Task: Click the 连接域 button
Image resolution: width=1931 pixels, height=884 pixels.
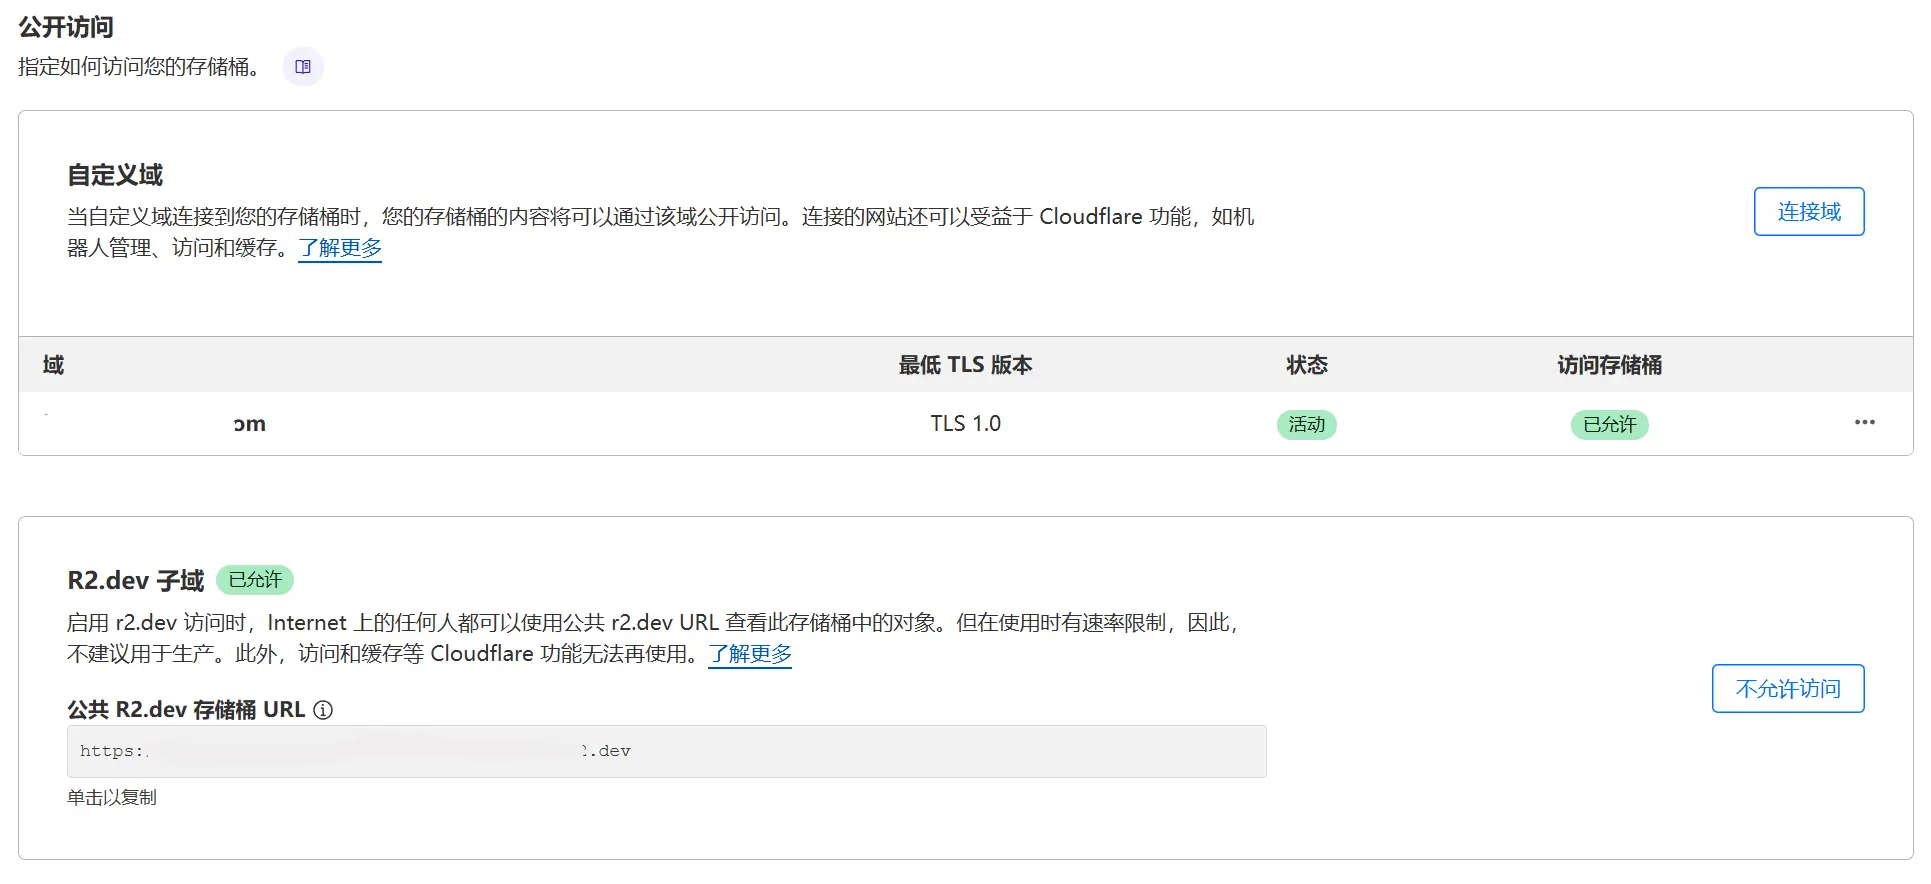Action: pyautogui.click(x=1808, y=212)
